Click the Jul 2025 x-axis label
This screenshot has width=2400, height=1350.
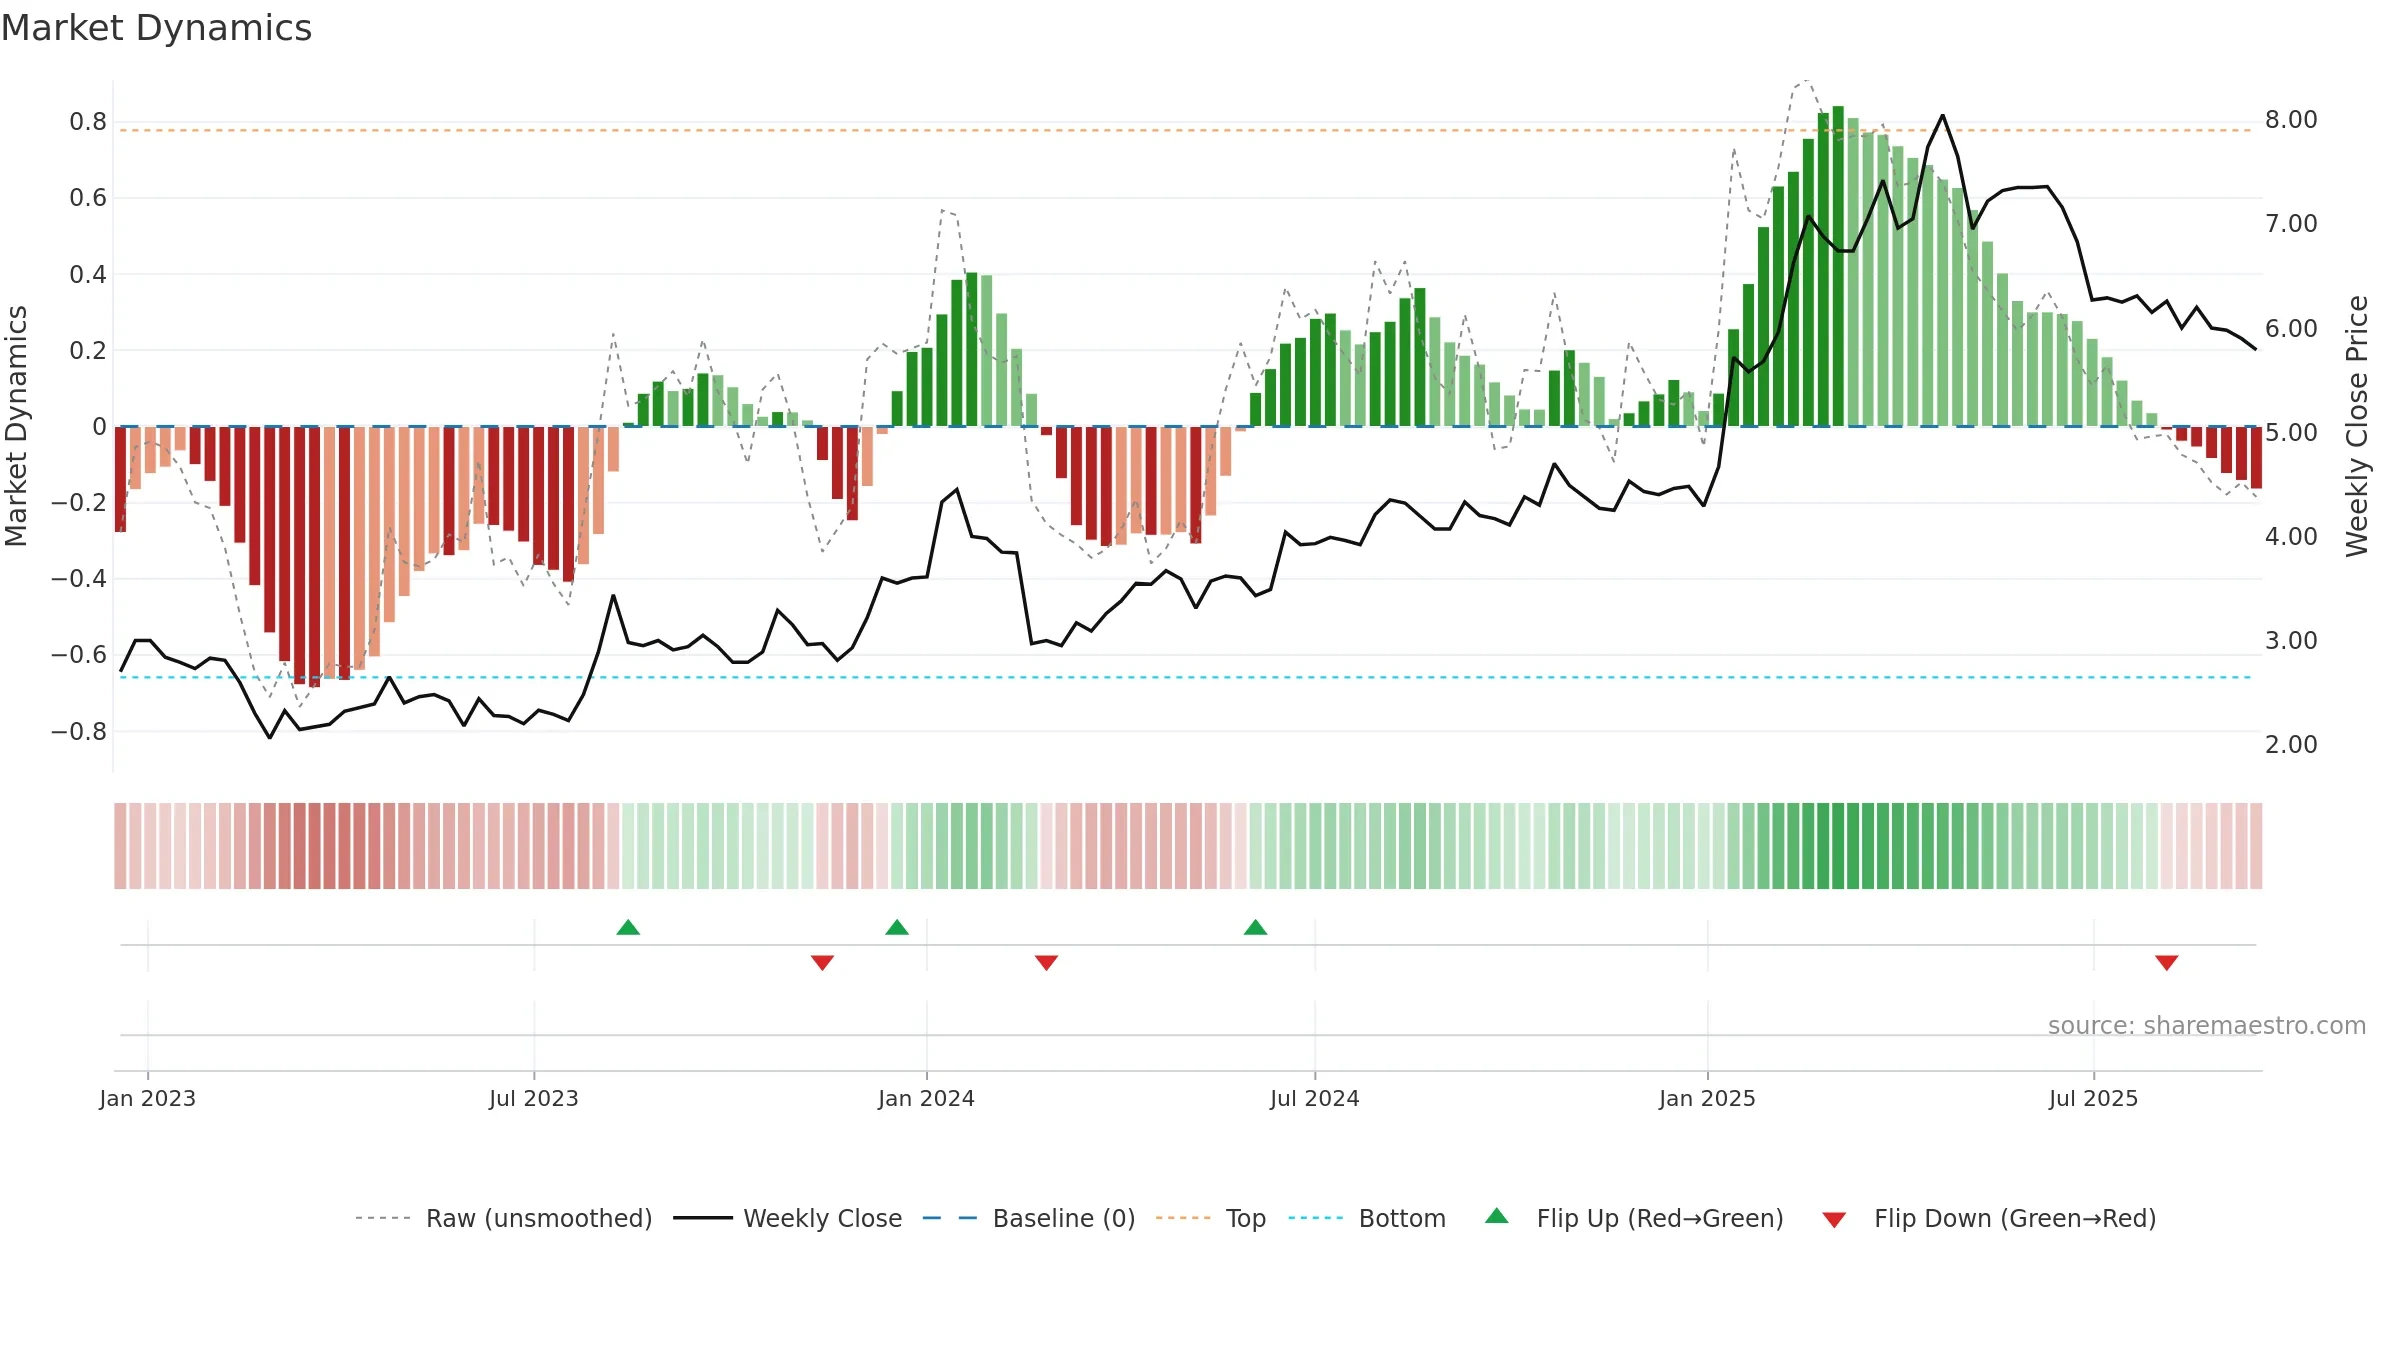(2093, 1098)
